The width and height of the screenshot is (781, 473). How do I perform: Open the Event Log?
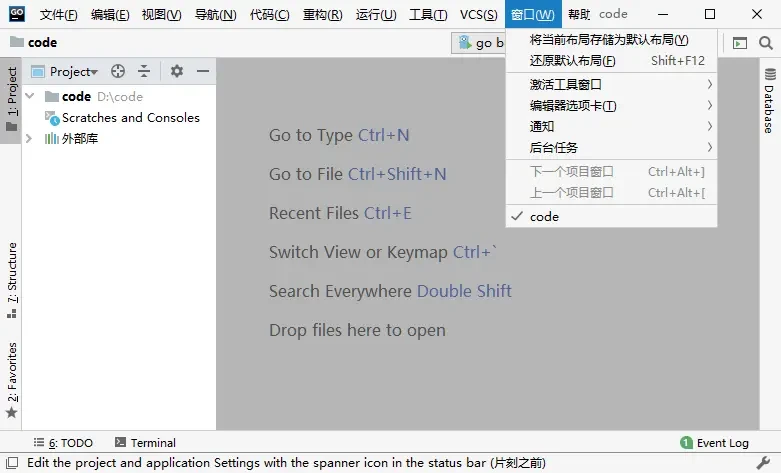[x=714, y=443]
